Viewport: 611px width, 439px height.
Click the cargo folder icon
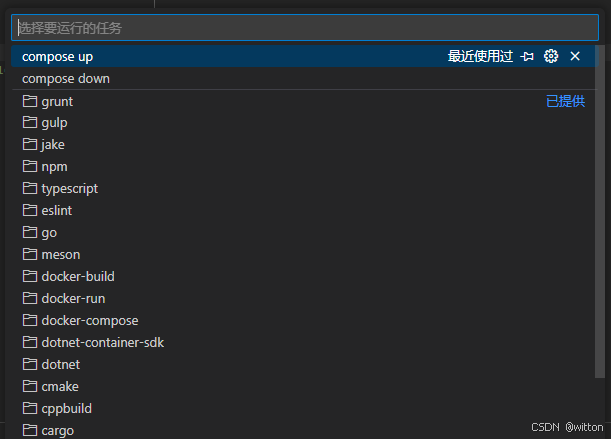(29, 430)
